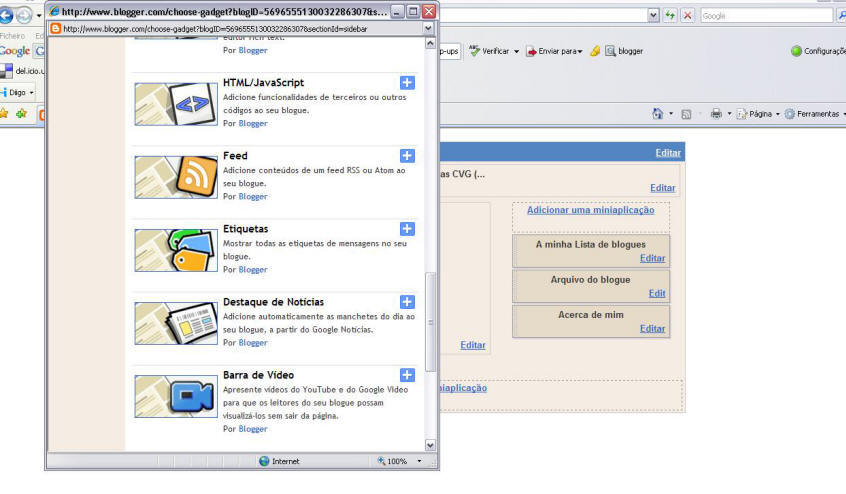Add the Etiquetas gadget with its plus button
This screenshot has width=846, height=494.
coord(407,229)
